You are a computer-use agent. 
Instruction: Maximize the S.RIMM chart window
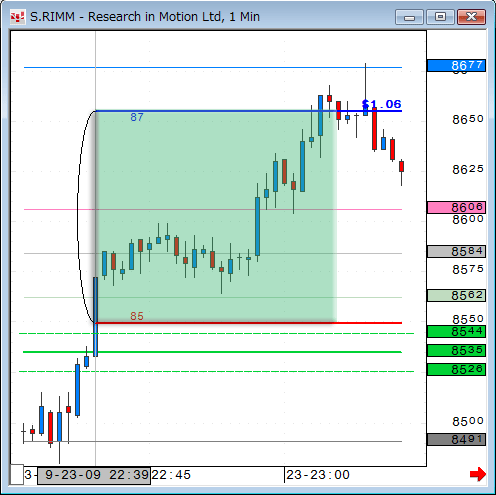tap(440, 17)
